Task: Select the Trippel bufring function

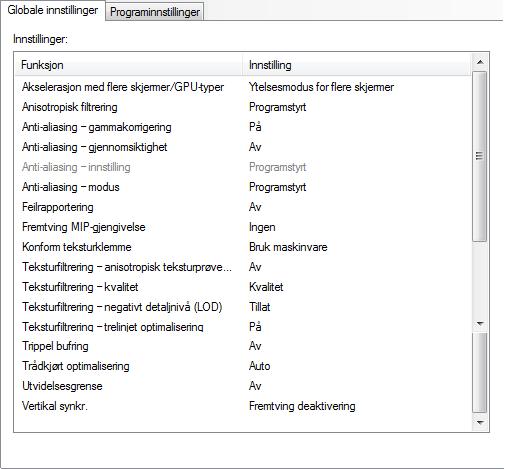Action: tap(55, 346)
